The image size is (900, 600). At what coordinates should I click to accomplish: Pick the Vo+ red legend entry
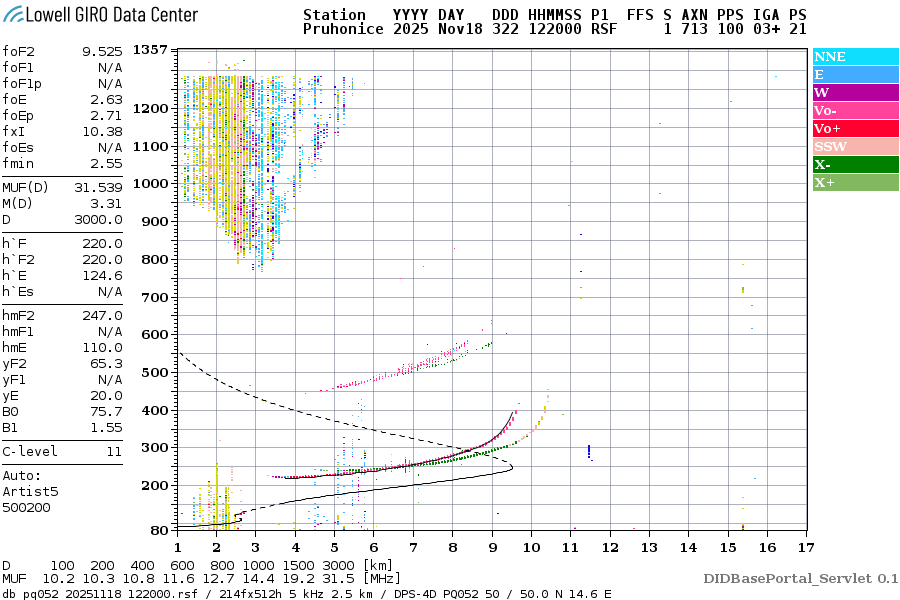tap(855, 129)
